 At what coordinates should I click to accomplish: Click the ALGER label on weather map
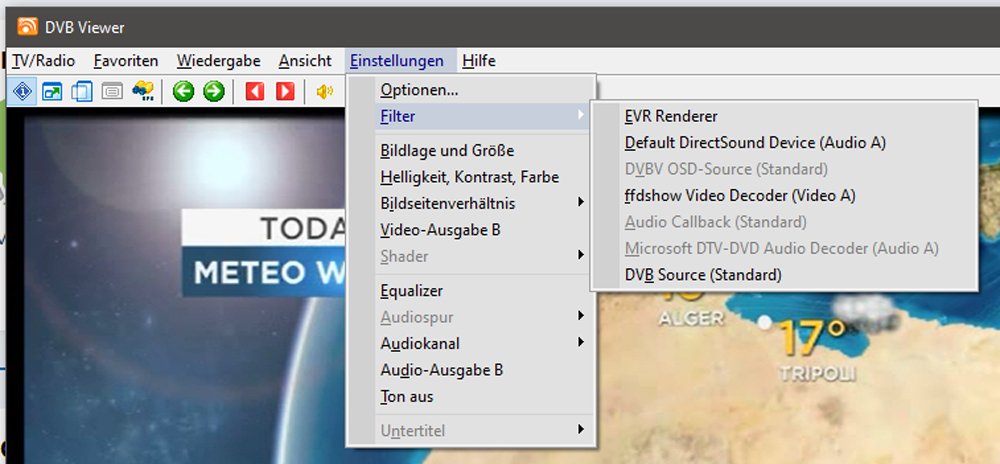tap(691, 319)
